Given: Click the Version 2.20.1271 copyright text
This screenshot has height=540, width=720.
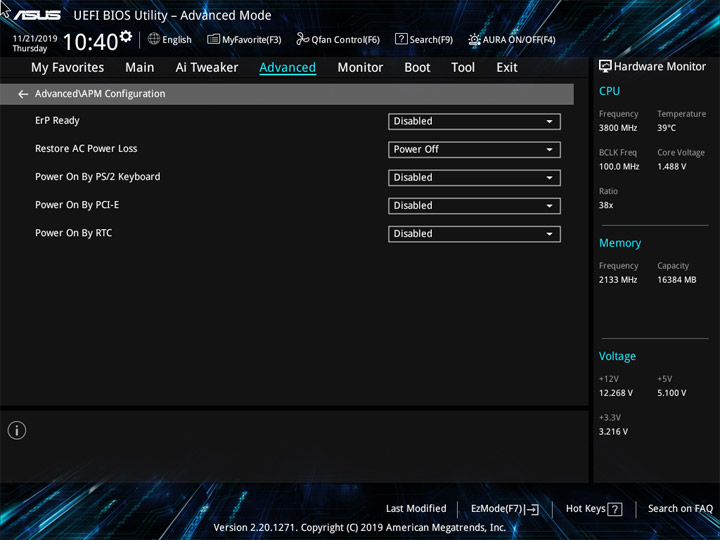Looking at the screenshot, I should pyautogui.click(x=360, y=528).
